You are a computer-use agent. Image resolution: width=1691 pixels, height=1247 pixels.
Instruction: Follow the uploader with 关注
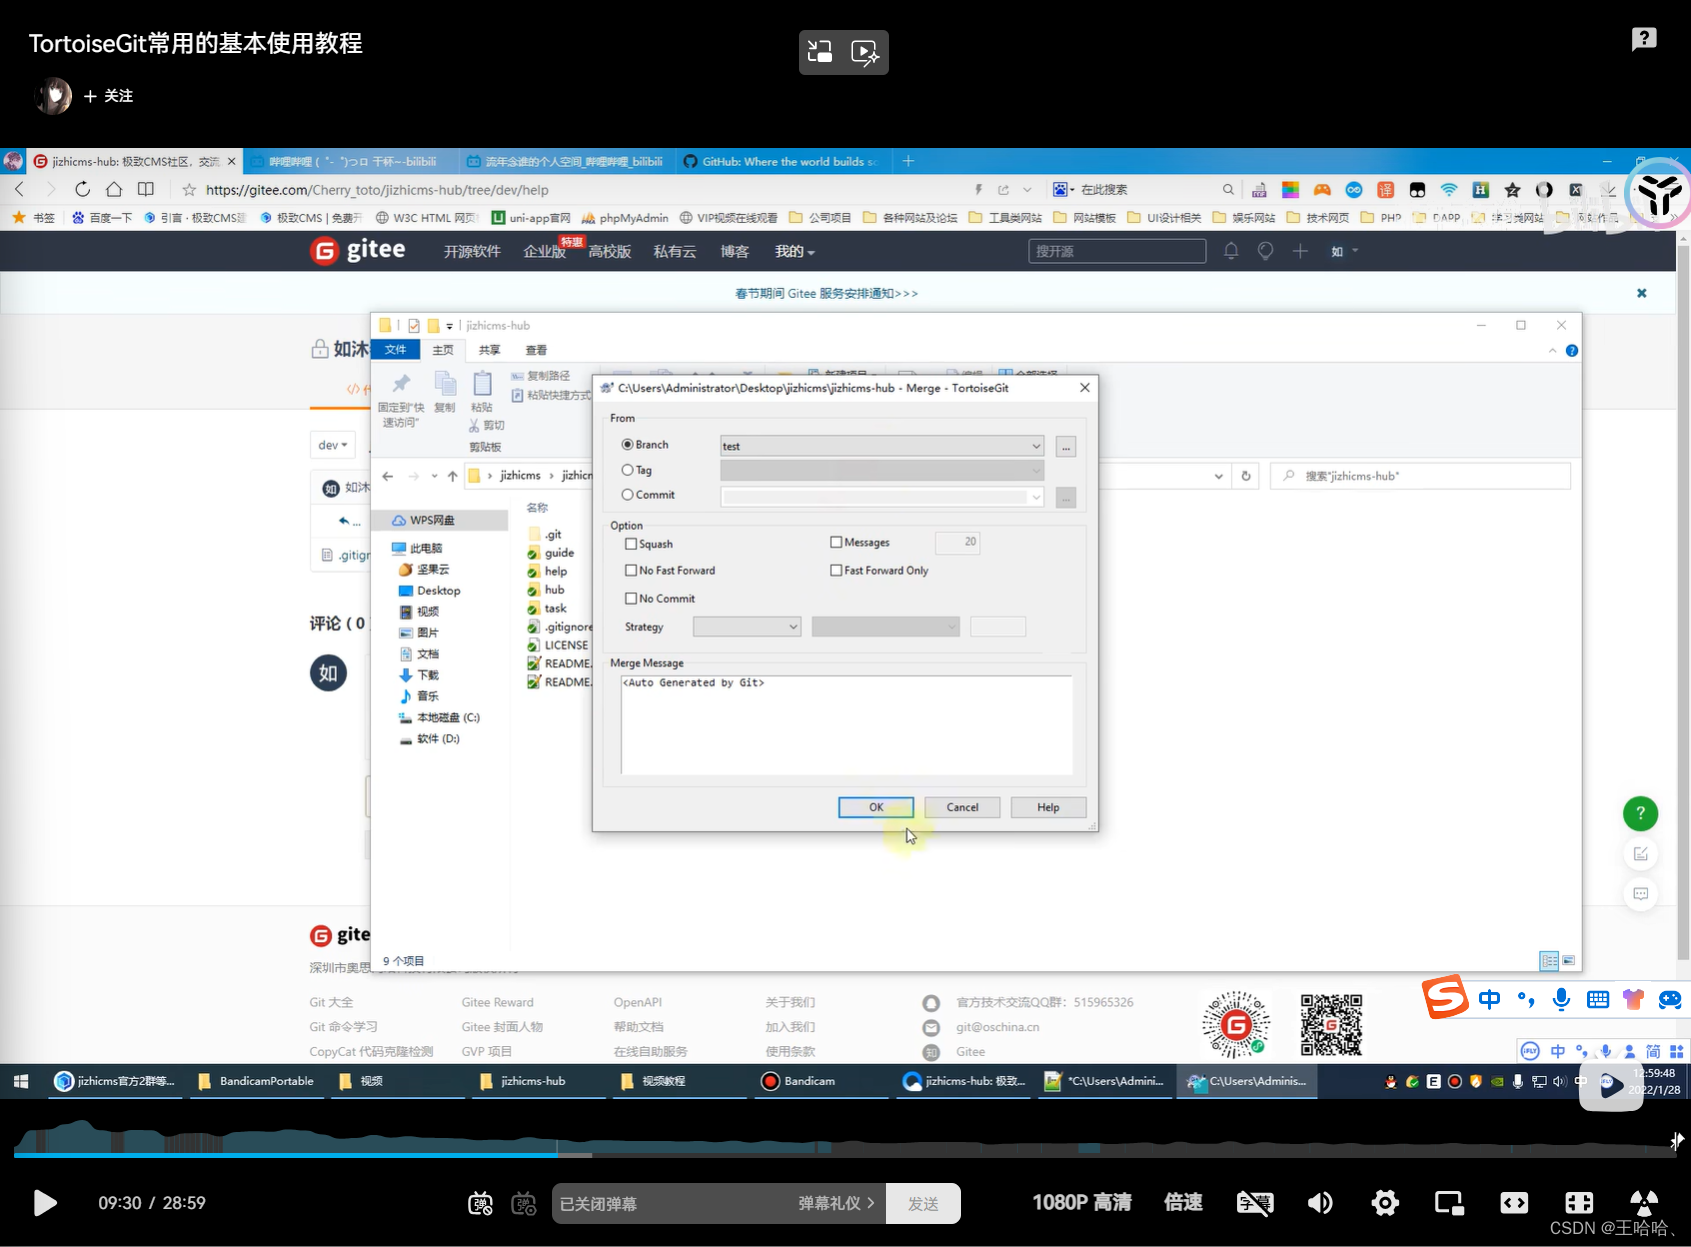click(108, 96)
